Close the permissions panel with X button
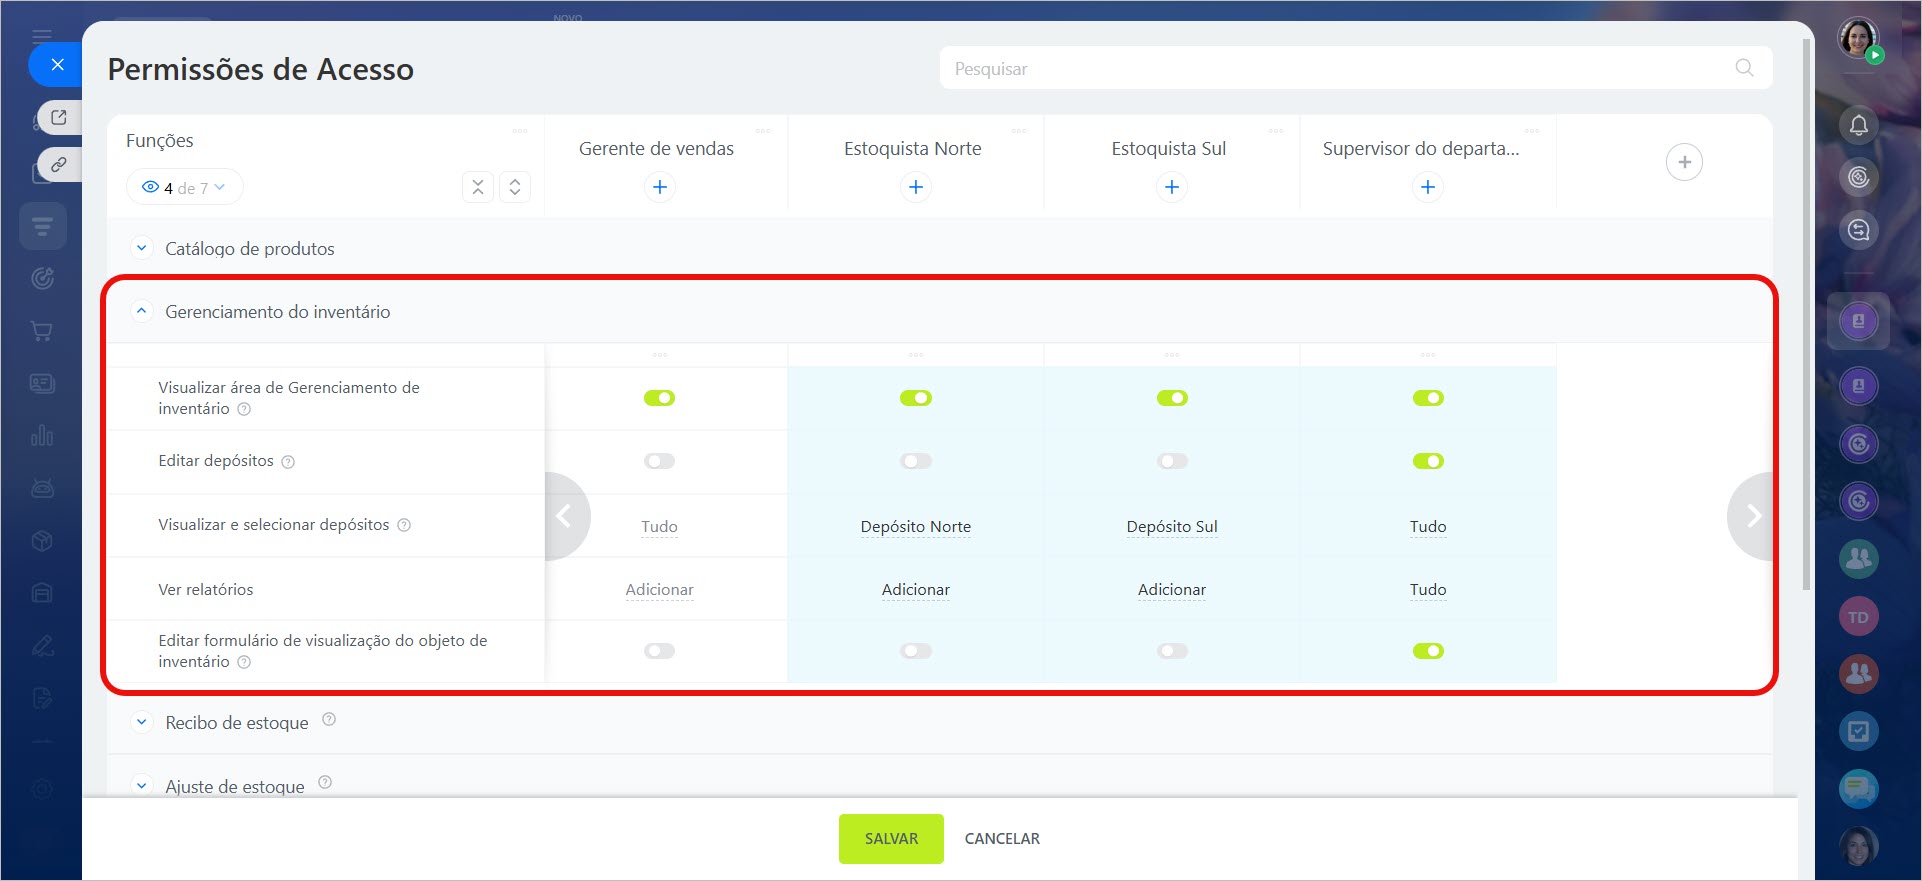Screen dimensions: 1922x881 coord(57,65)
